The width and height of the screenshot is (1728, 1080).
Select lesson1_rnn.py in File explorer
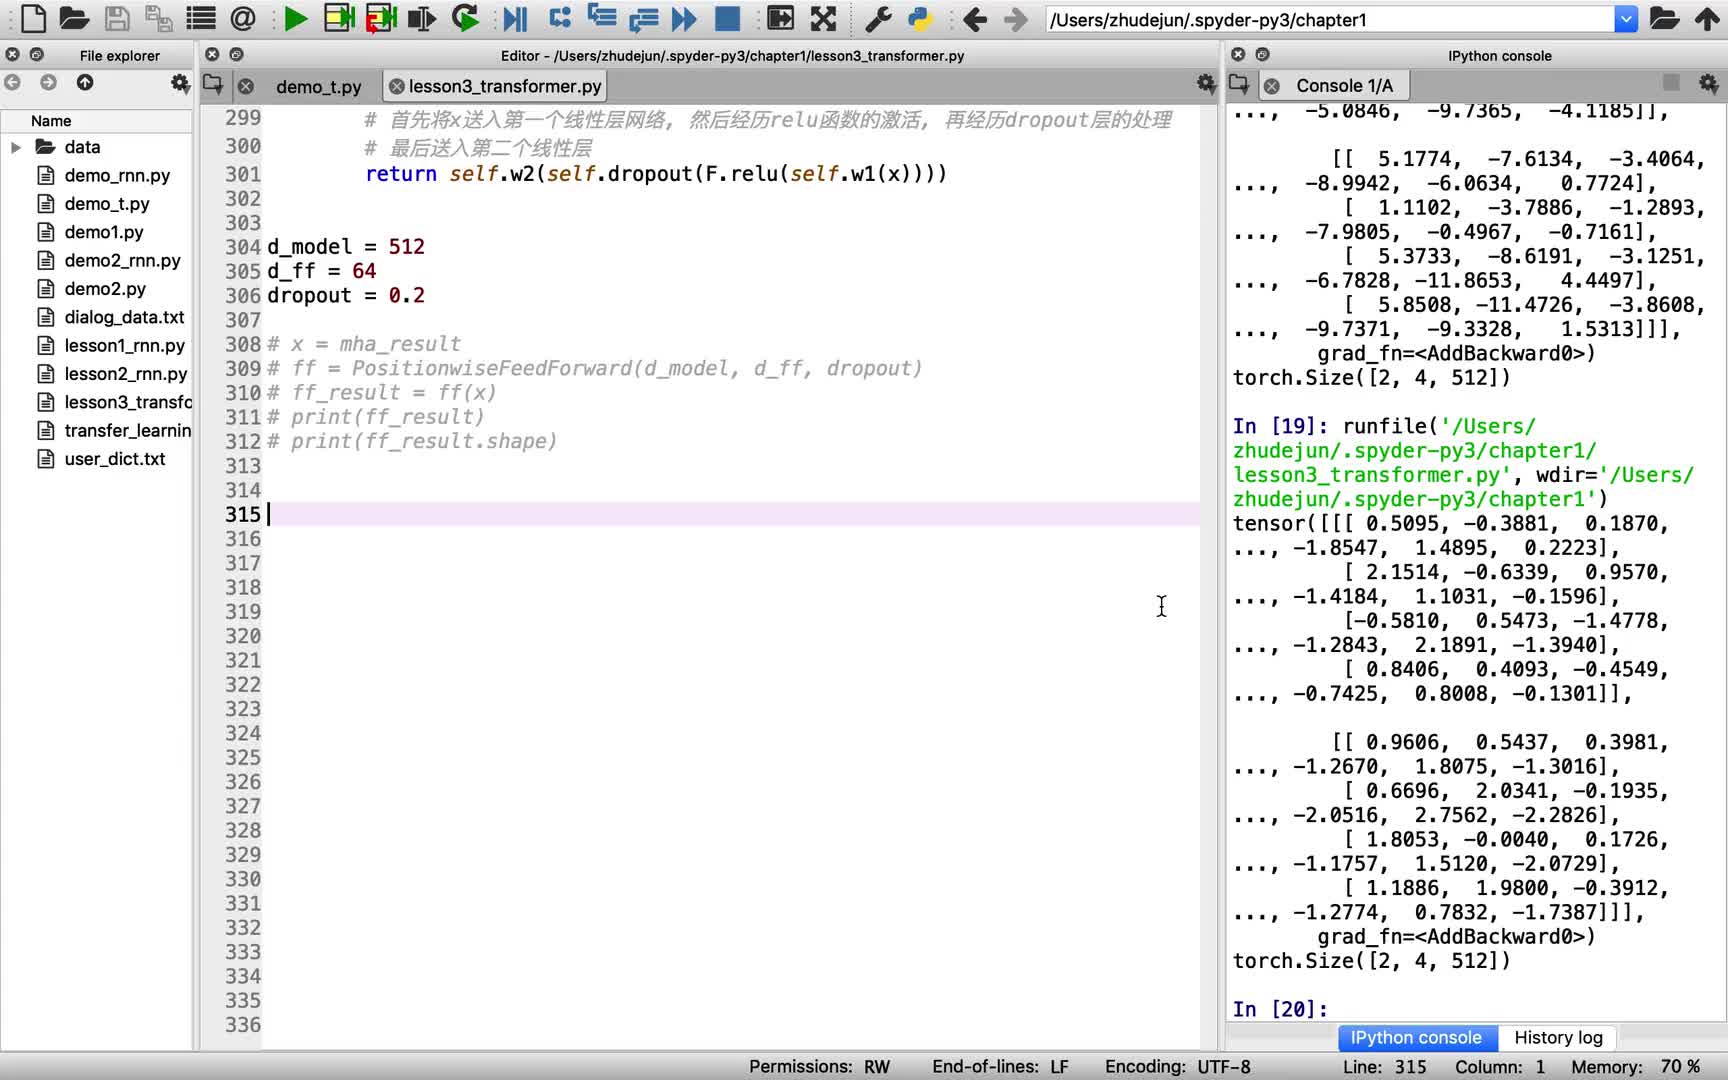(x=124, y=345)
